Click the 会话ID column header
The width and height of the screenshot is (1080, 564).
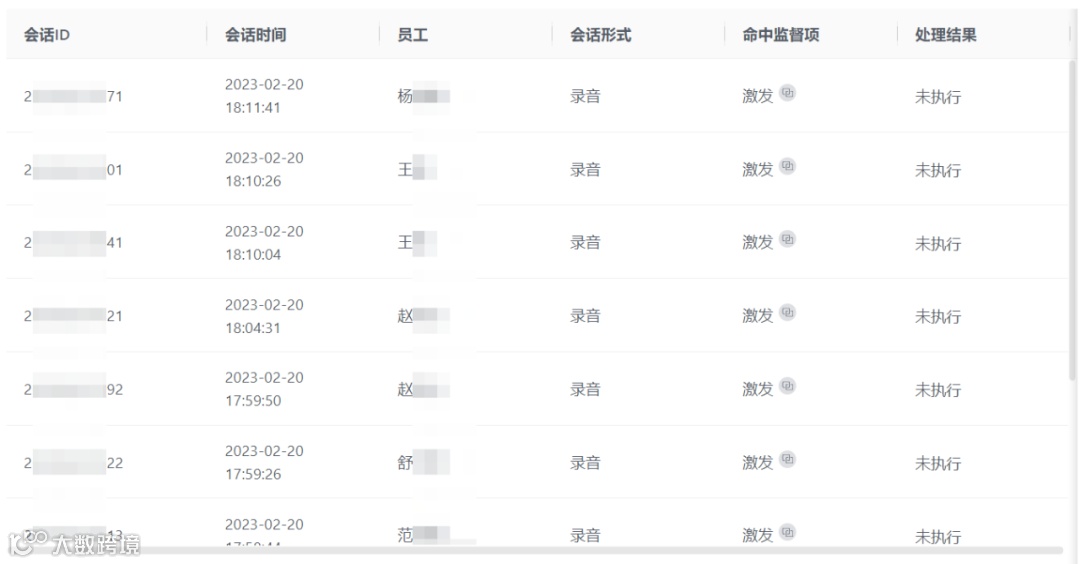[47, 35]
